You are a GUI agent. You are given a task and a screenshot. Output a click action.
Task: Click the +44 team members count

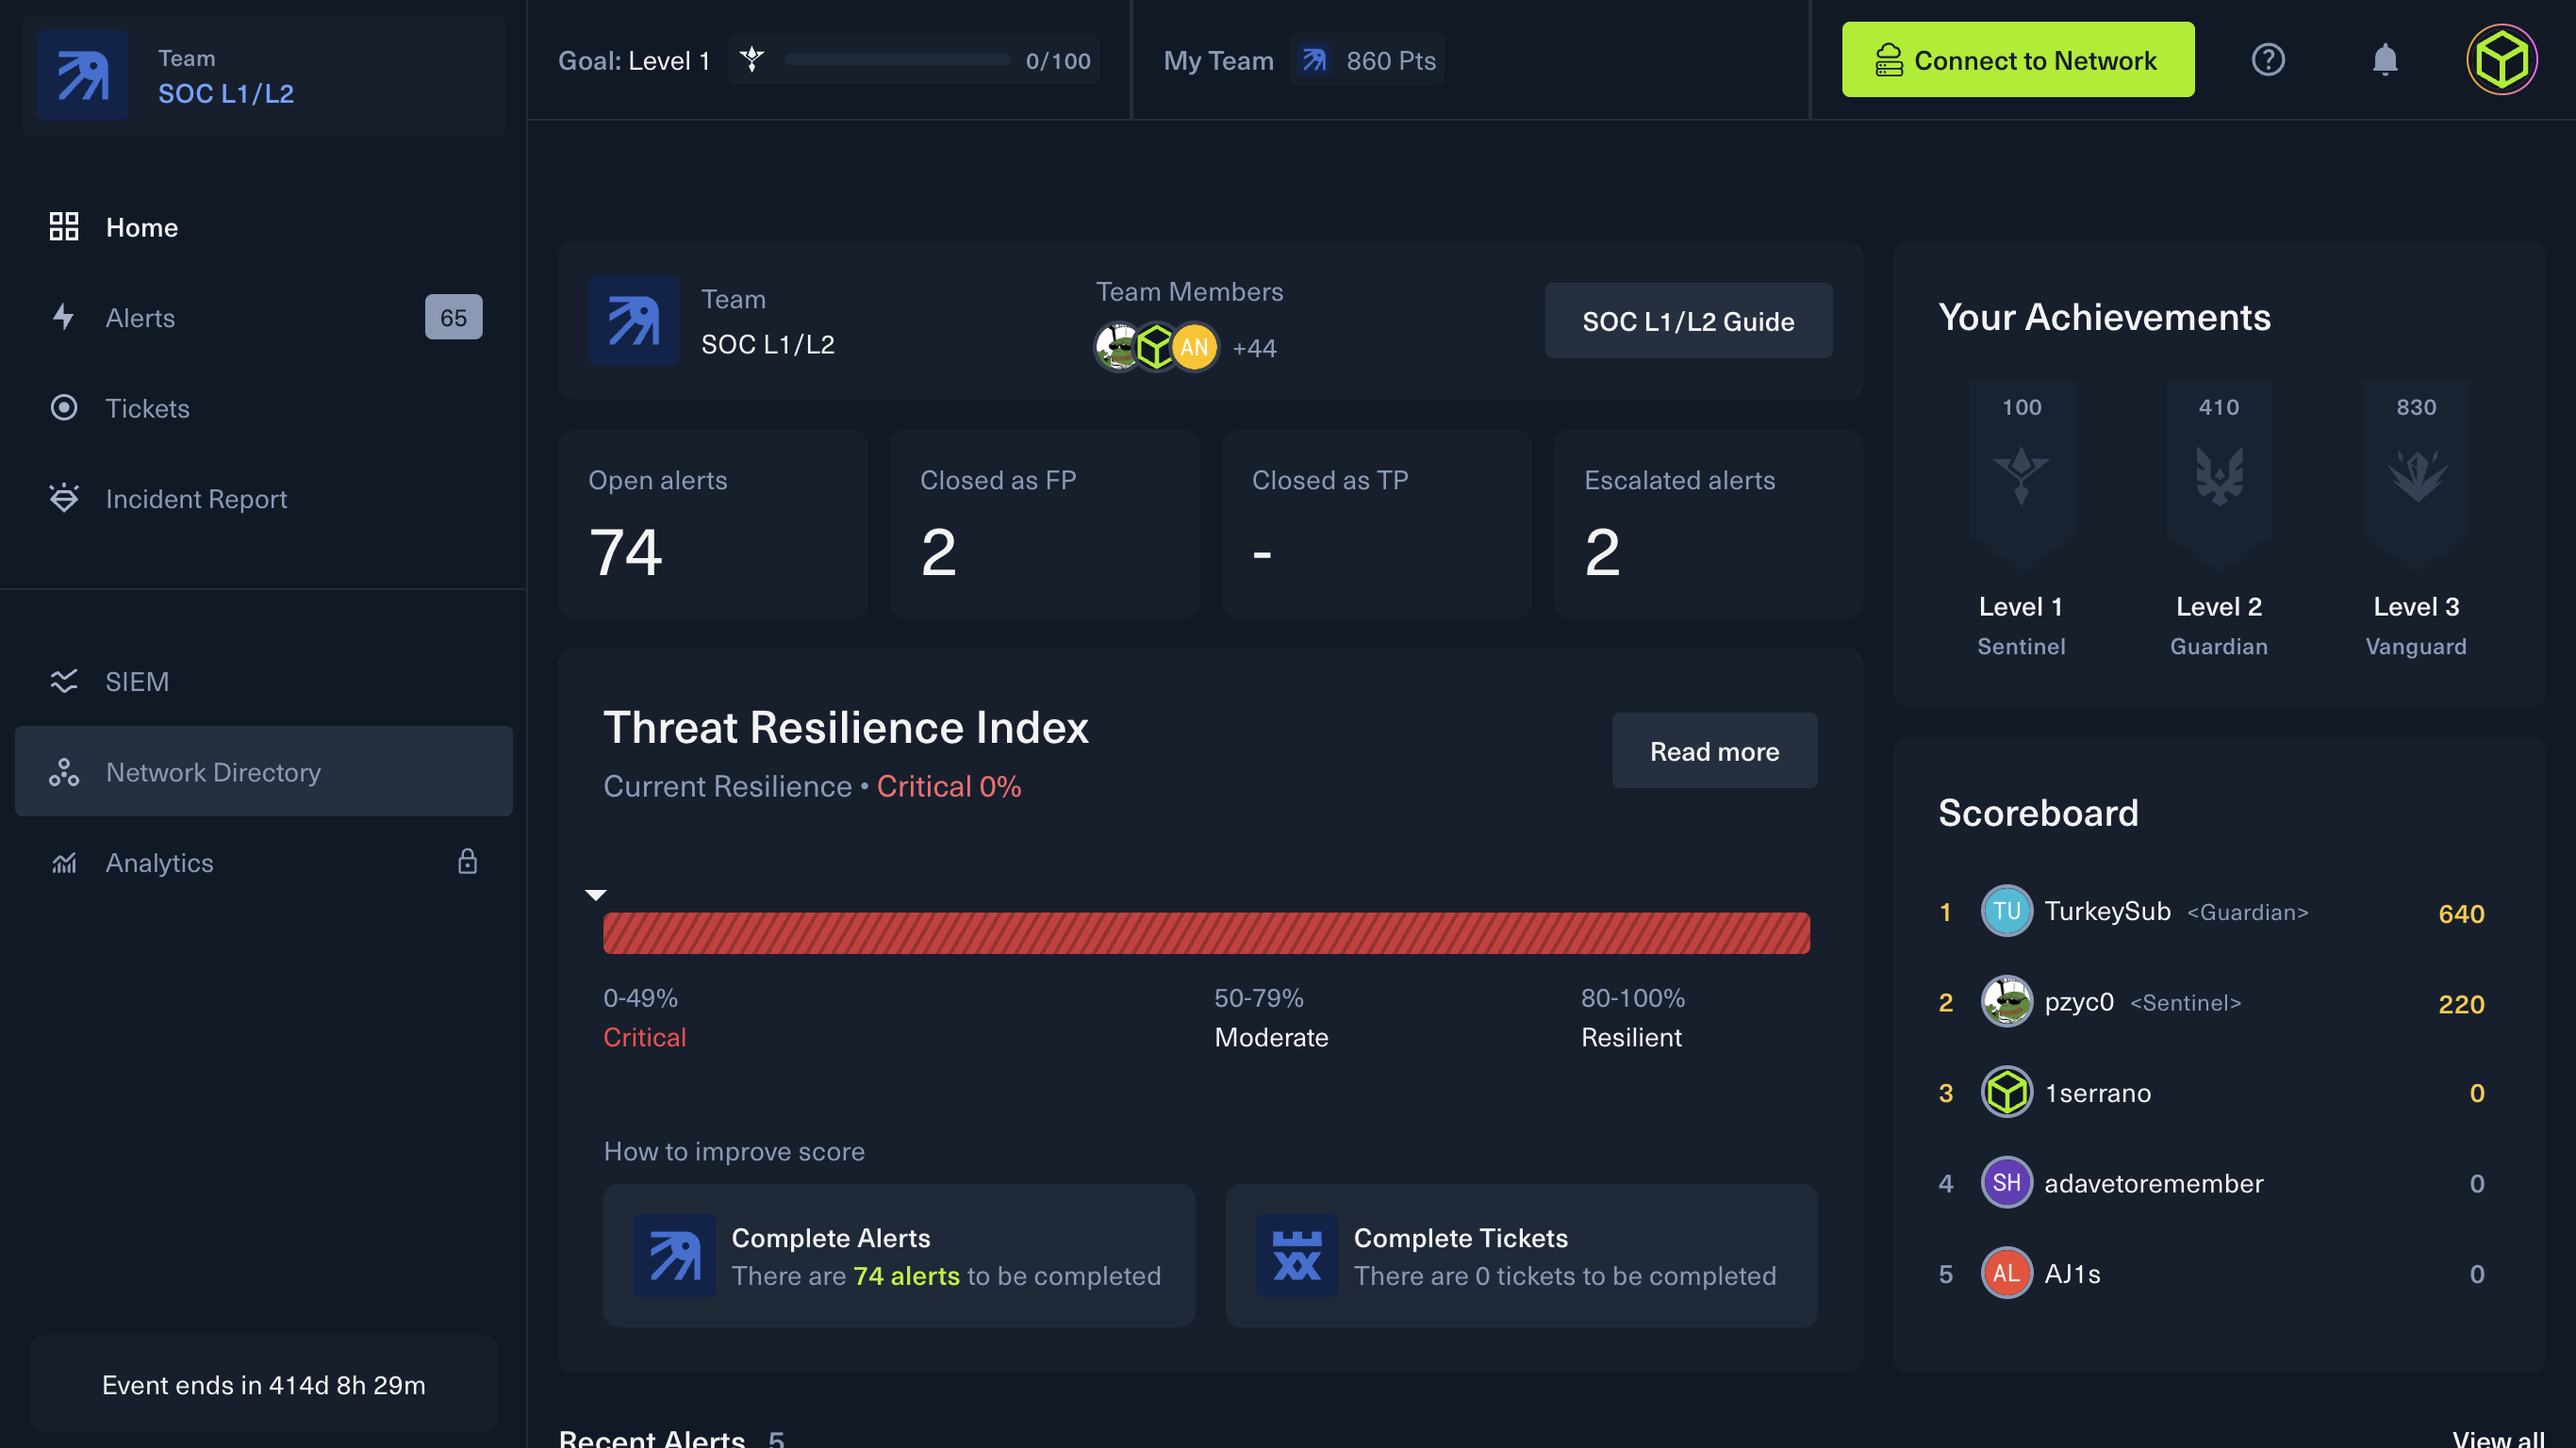point(1254,348)
